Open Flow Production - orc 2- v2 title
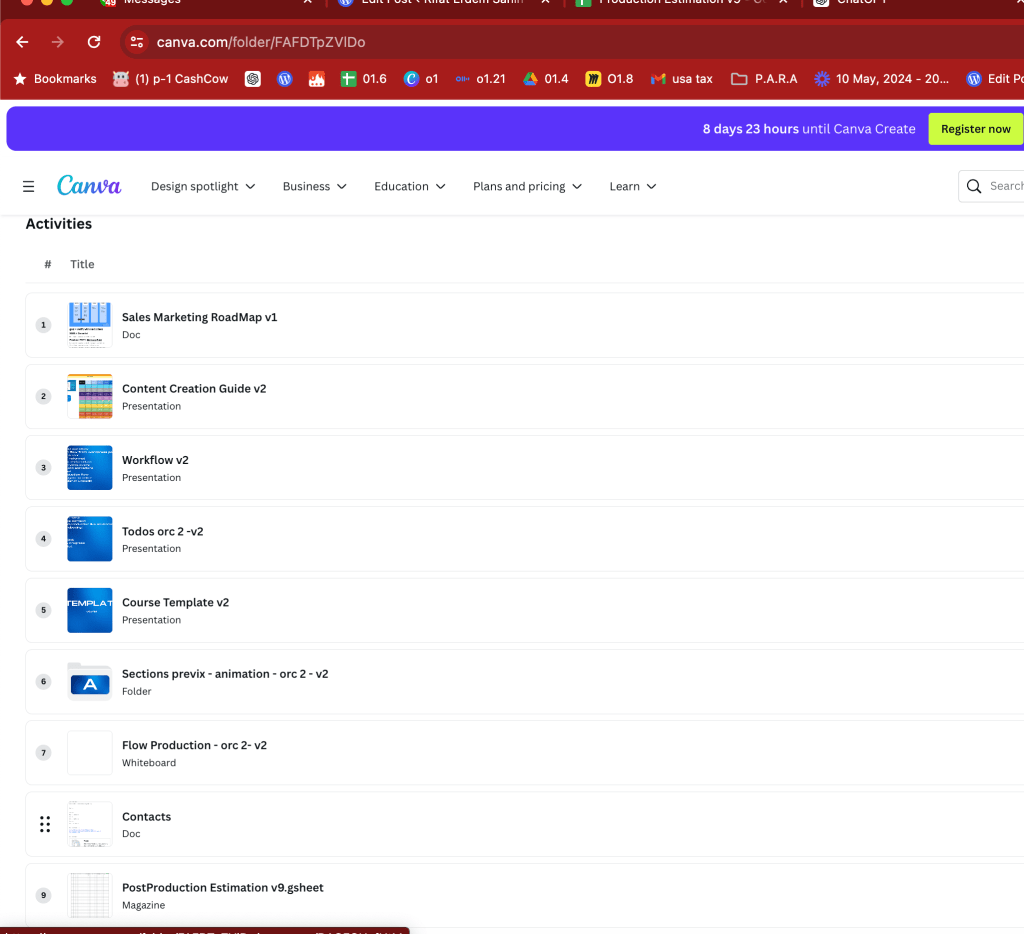Screen dimensions: 1024x934 (x=194, y=745)
